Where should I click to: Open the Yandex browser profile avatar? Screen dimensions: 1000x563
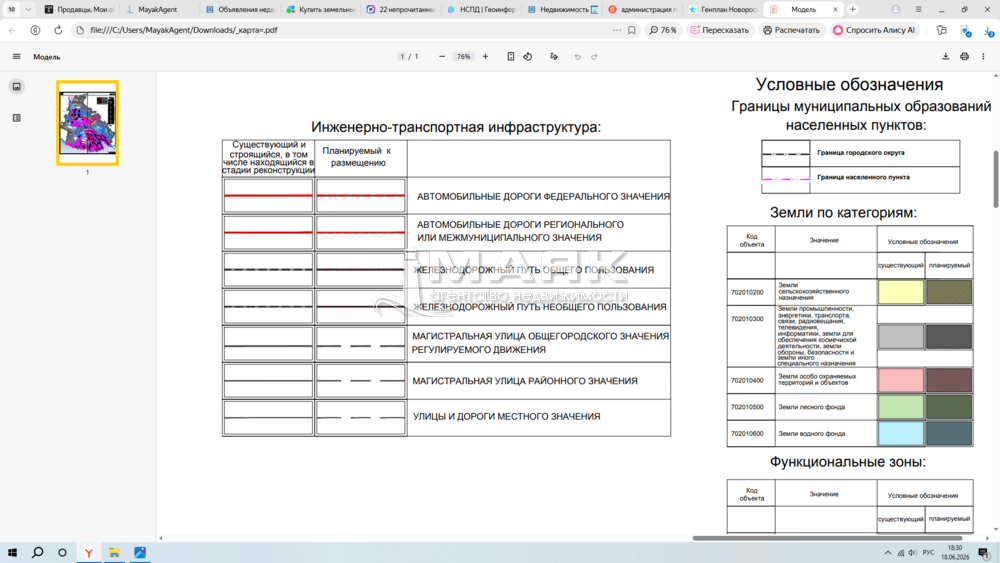895,10
